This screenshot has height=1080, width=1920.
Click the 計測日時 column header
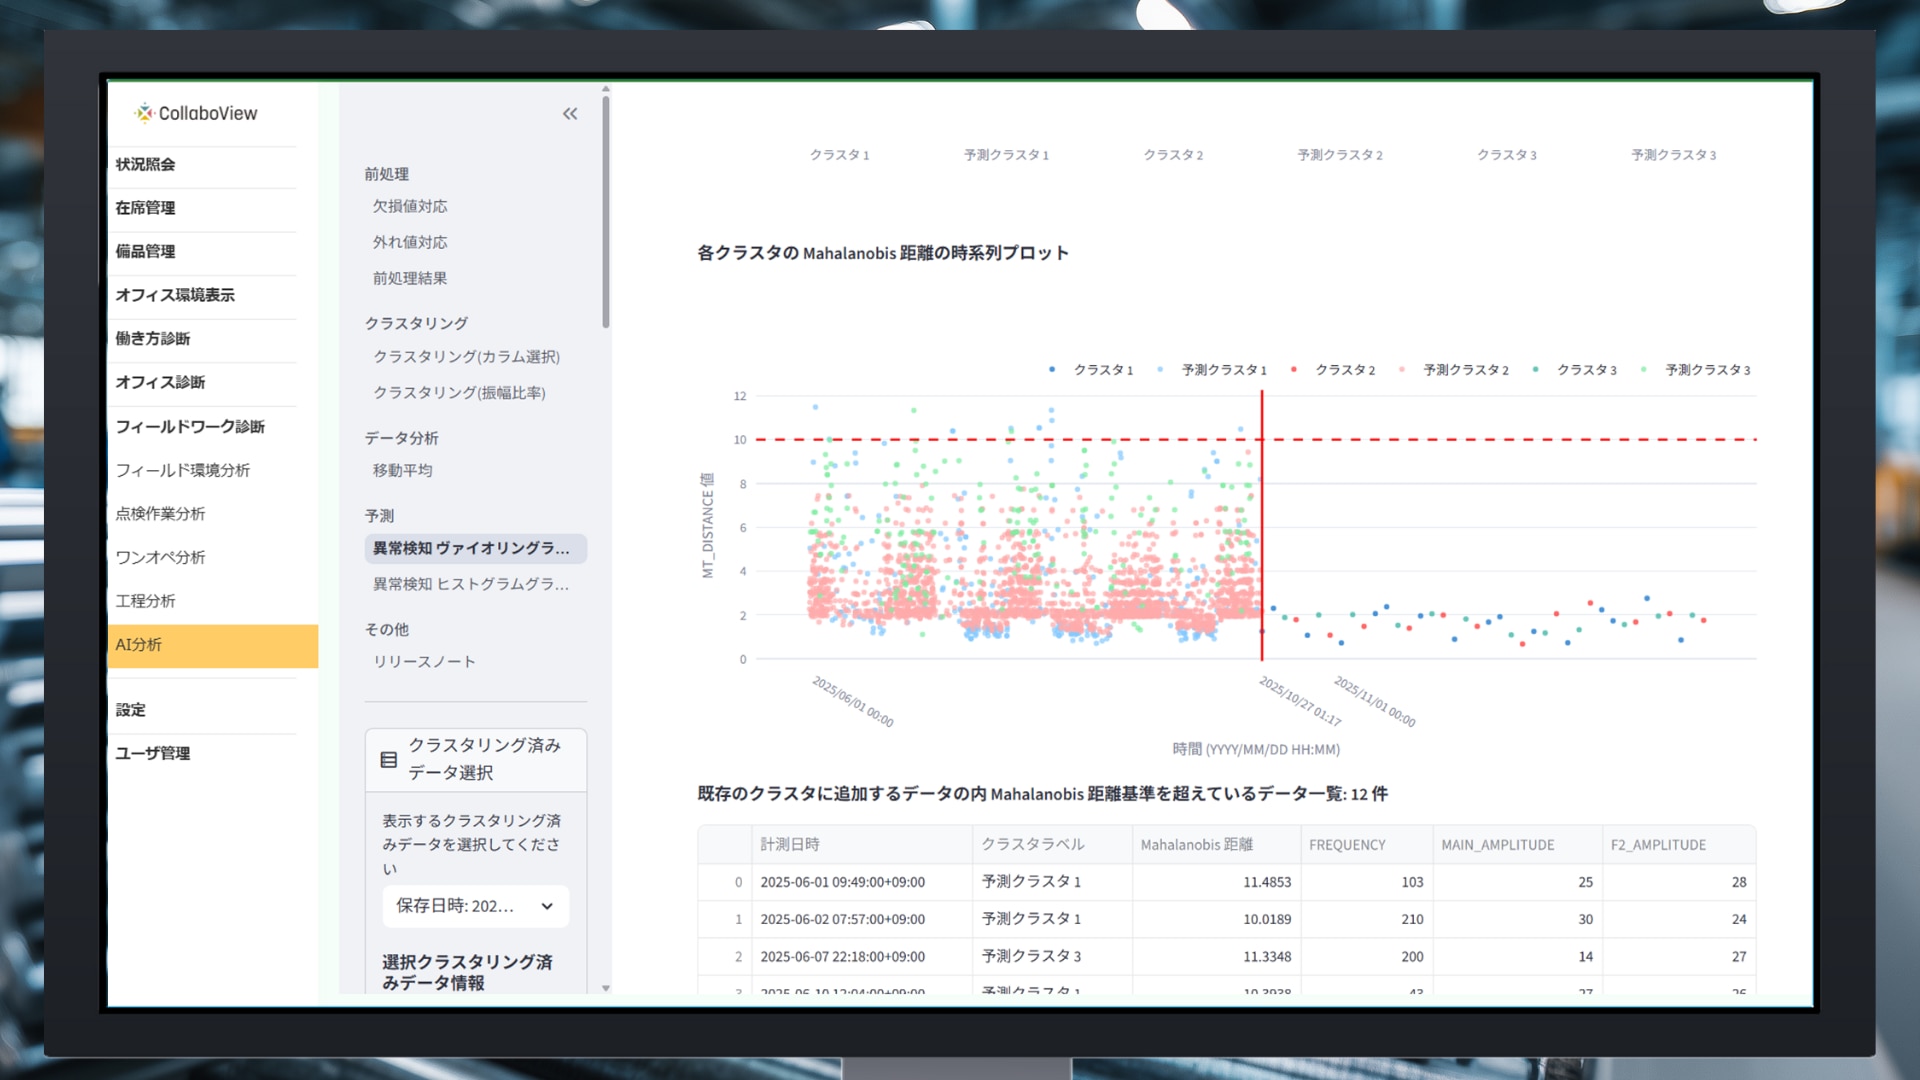790,845
